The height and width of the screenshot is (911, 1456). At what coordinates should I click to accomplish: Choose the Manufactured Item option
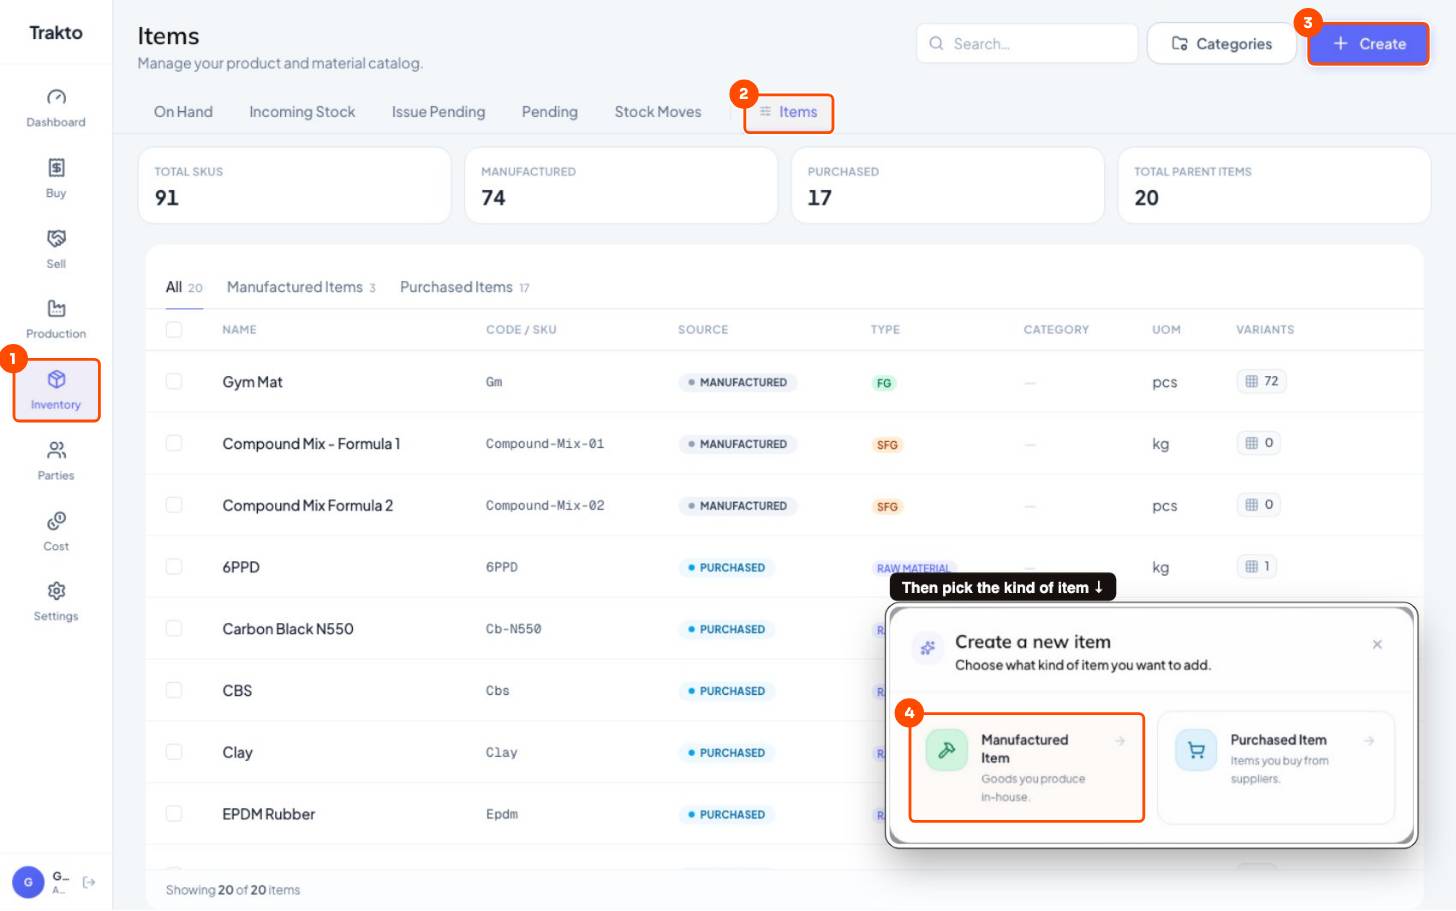(1026, 767)
